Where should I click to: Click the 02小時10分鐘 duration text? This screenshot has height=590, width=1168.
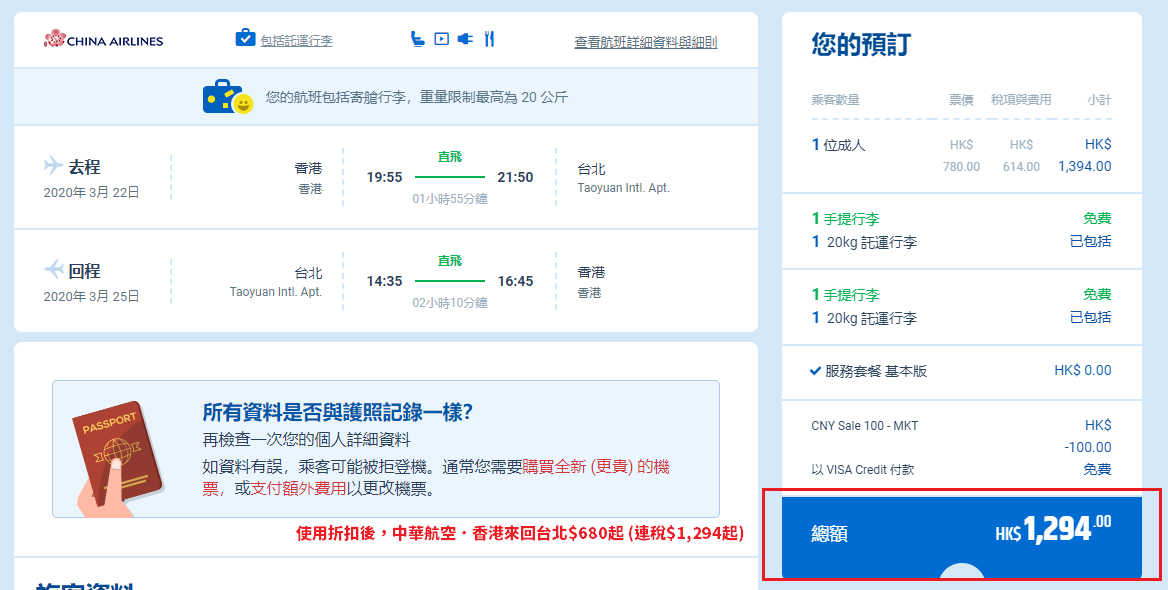pyautogui.click(x=450, y=303)
